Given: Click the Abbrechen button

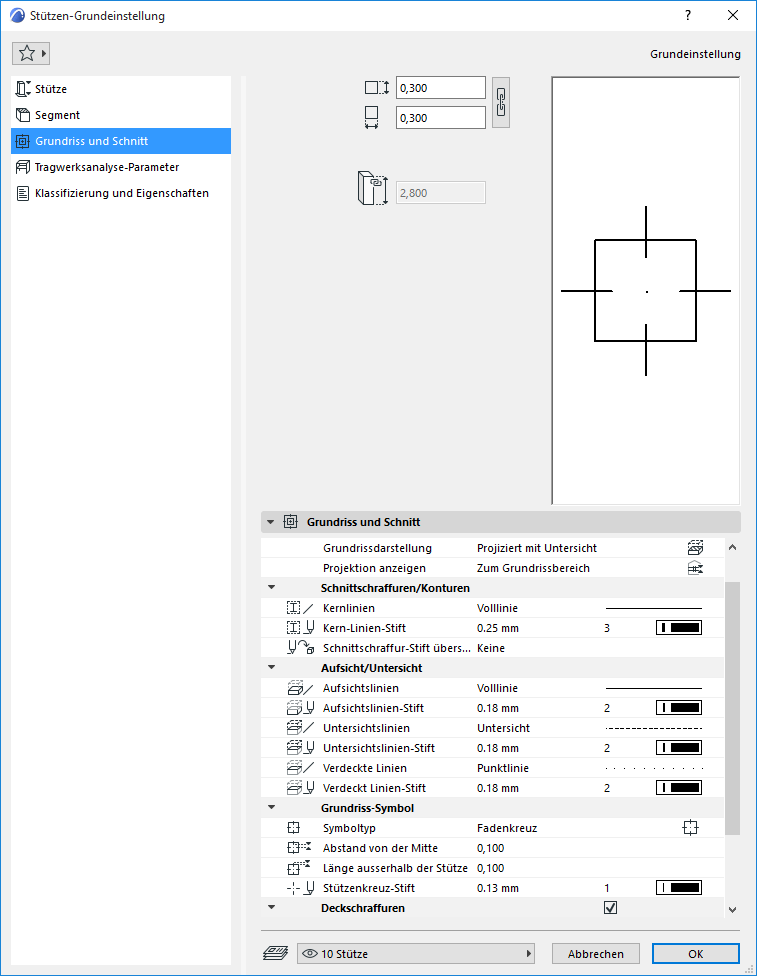Looking at the screenshot, I should coord(596,954).
